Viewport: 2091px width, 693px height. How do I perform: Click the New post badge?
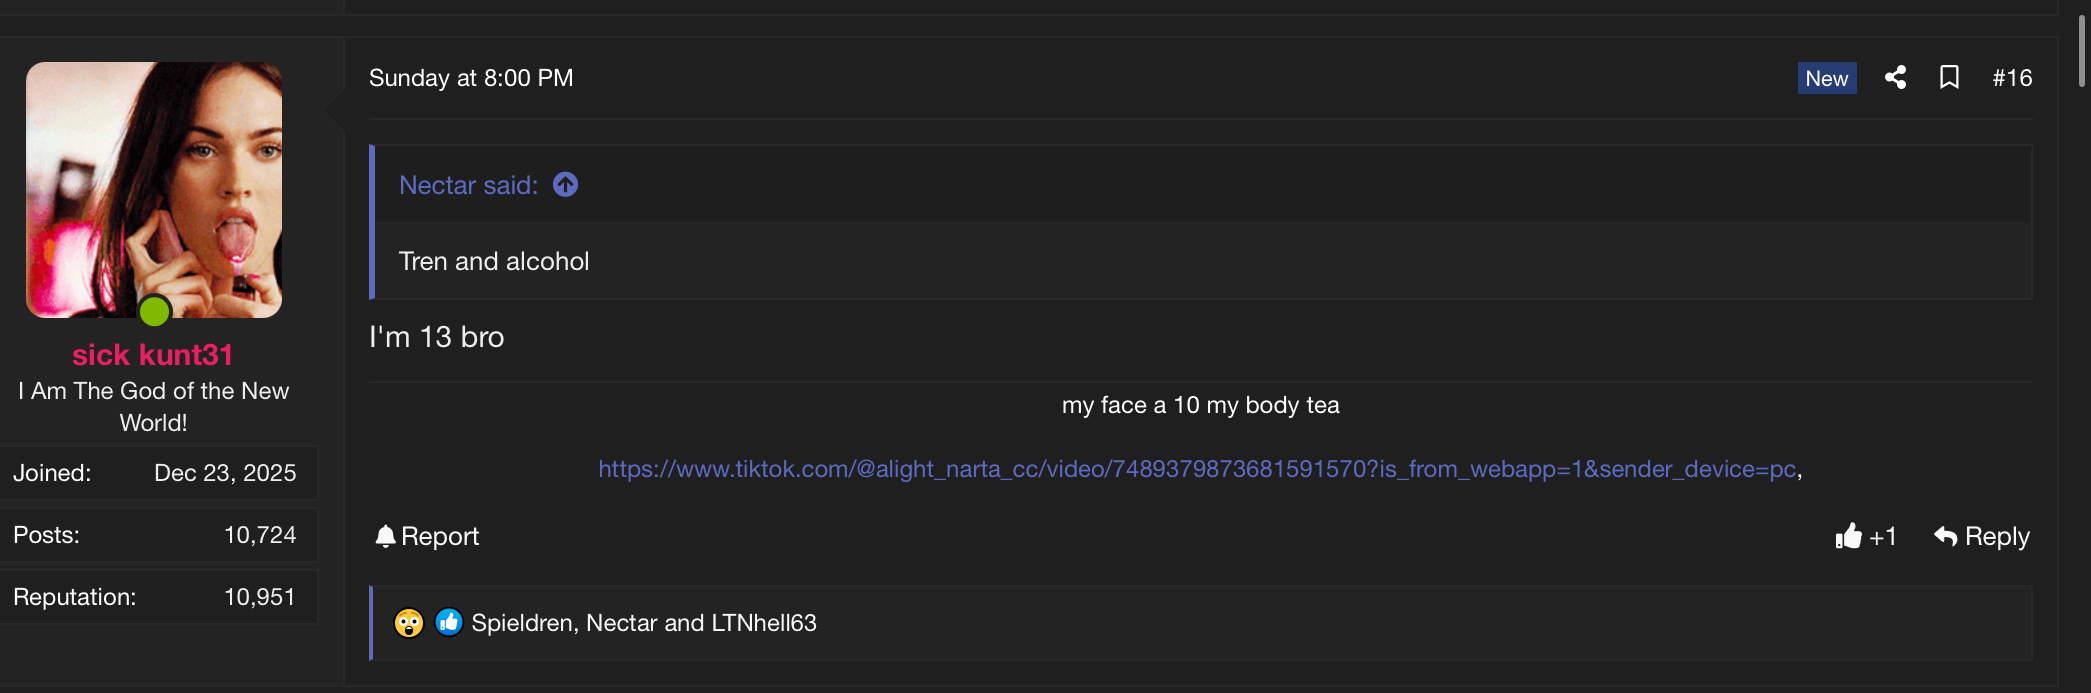point(1826,78)
